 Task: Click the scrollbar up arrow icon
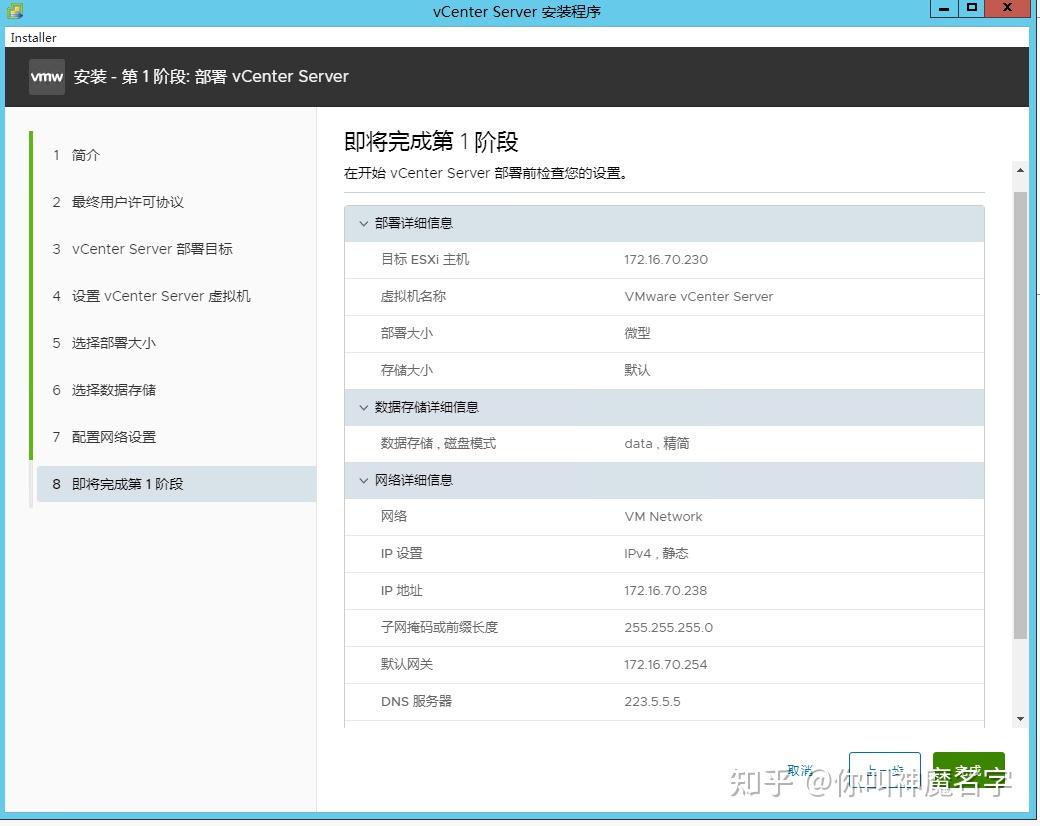pyautogui.click(x=1021, y=169)
